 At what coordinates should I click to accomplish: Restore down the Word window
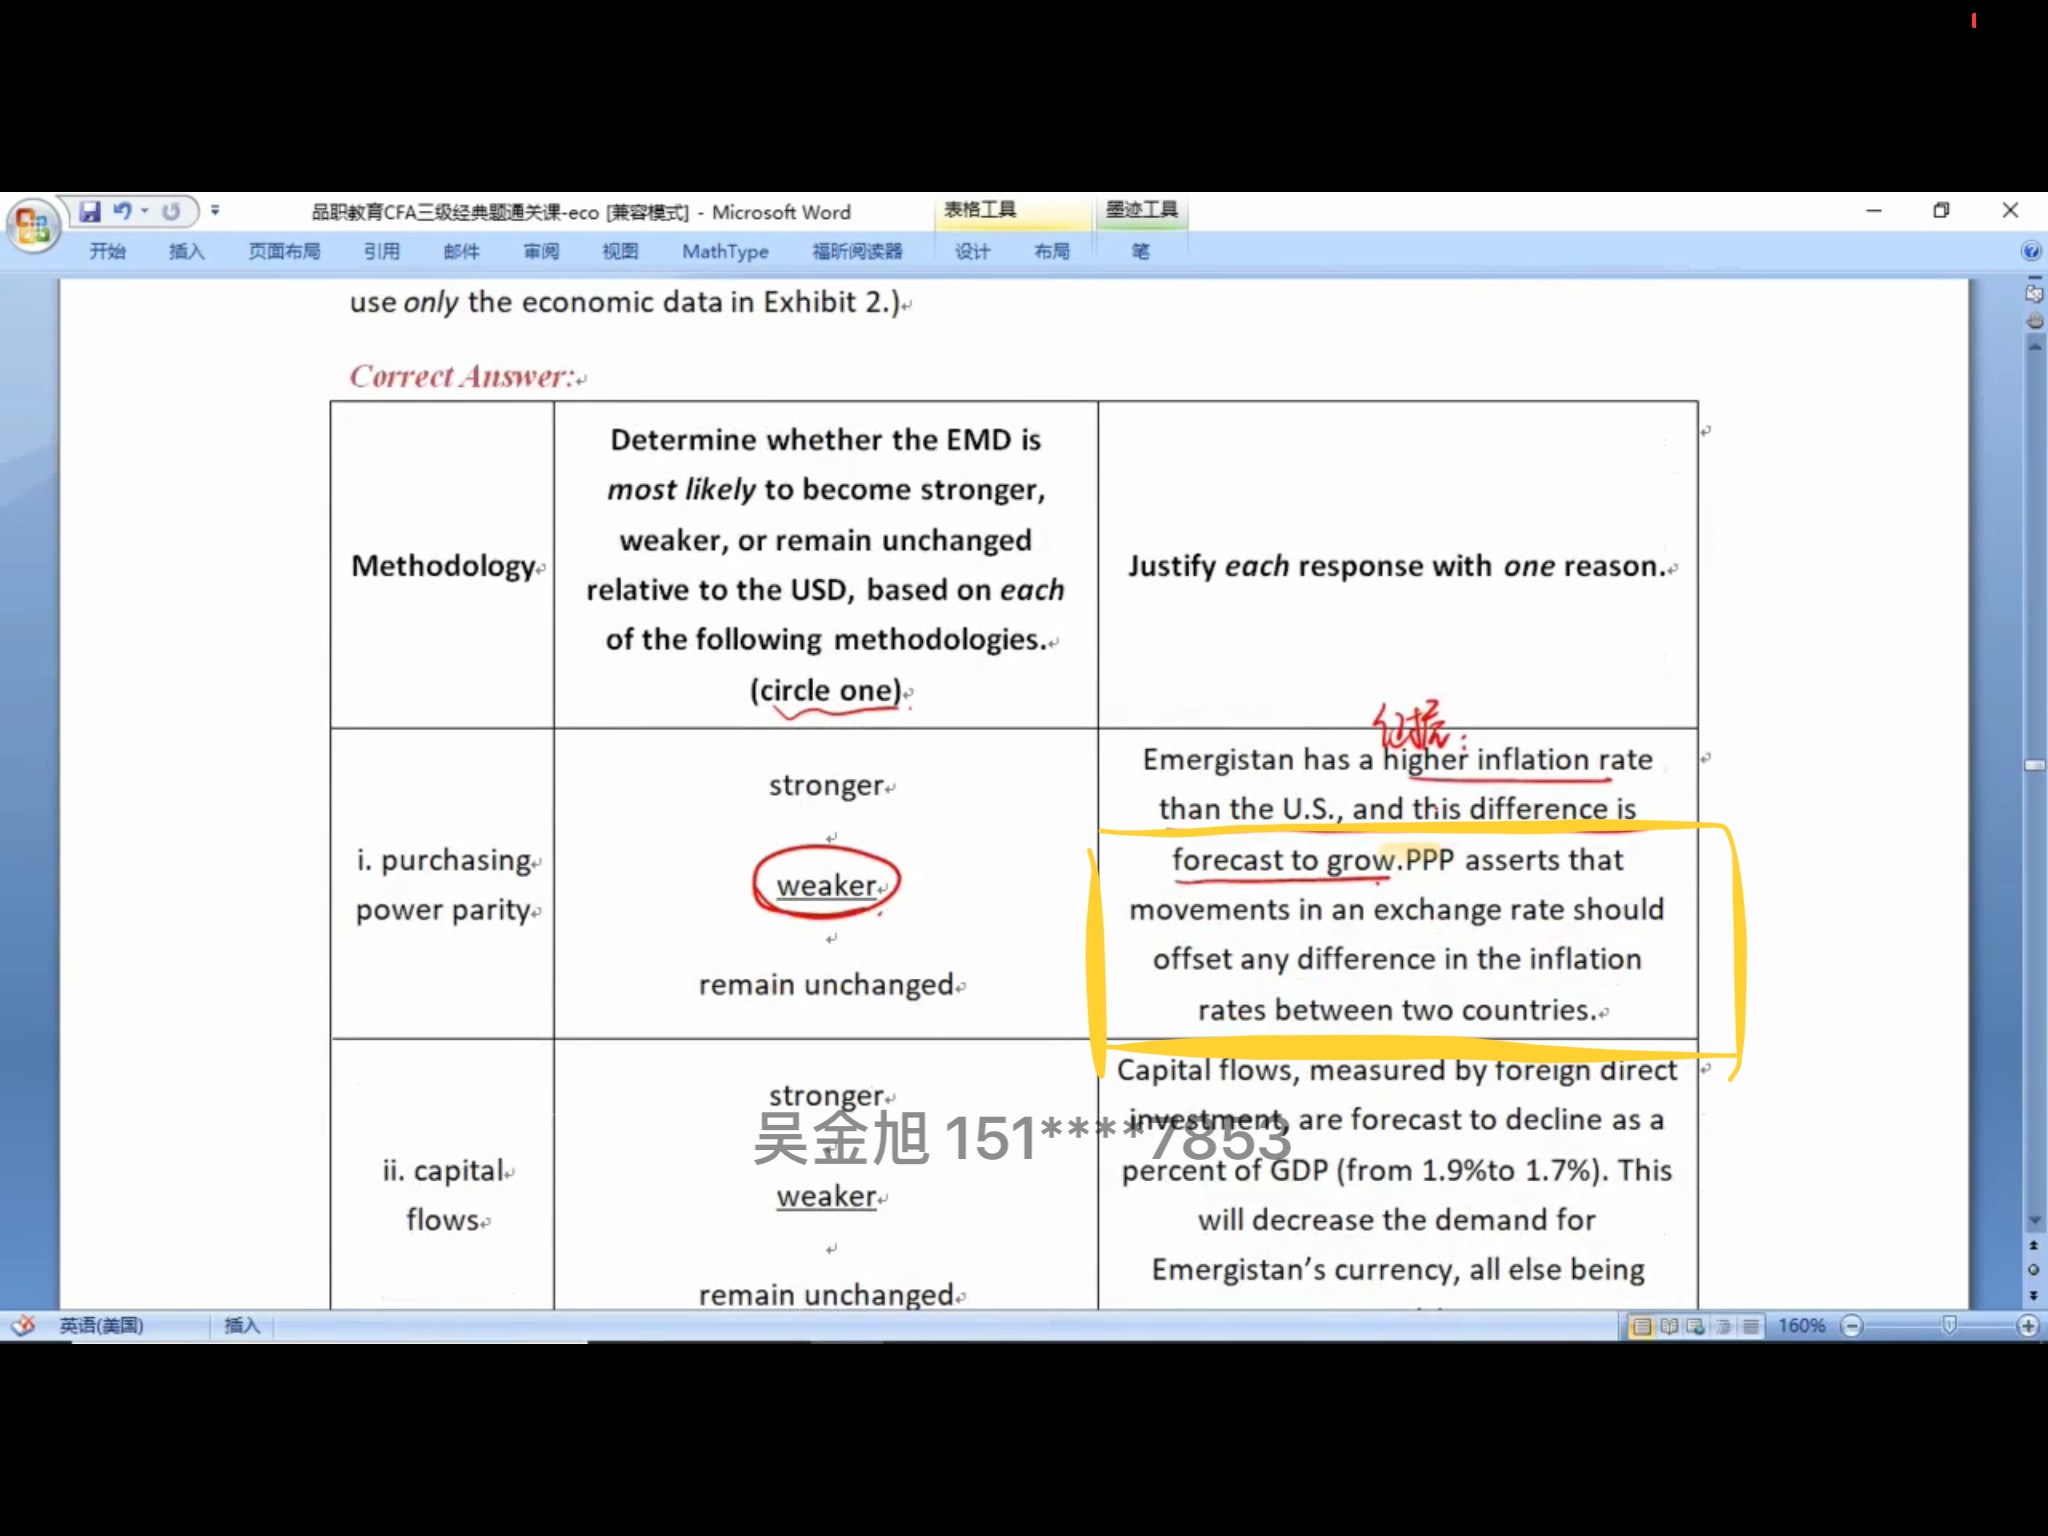(x=1941, y=211)
